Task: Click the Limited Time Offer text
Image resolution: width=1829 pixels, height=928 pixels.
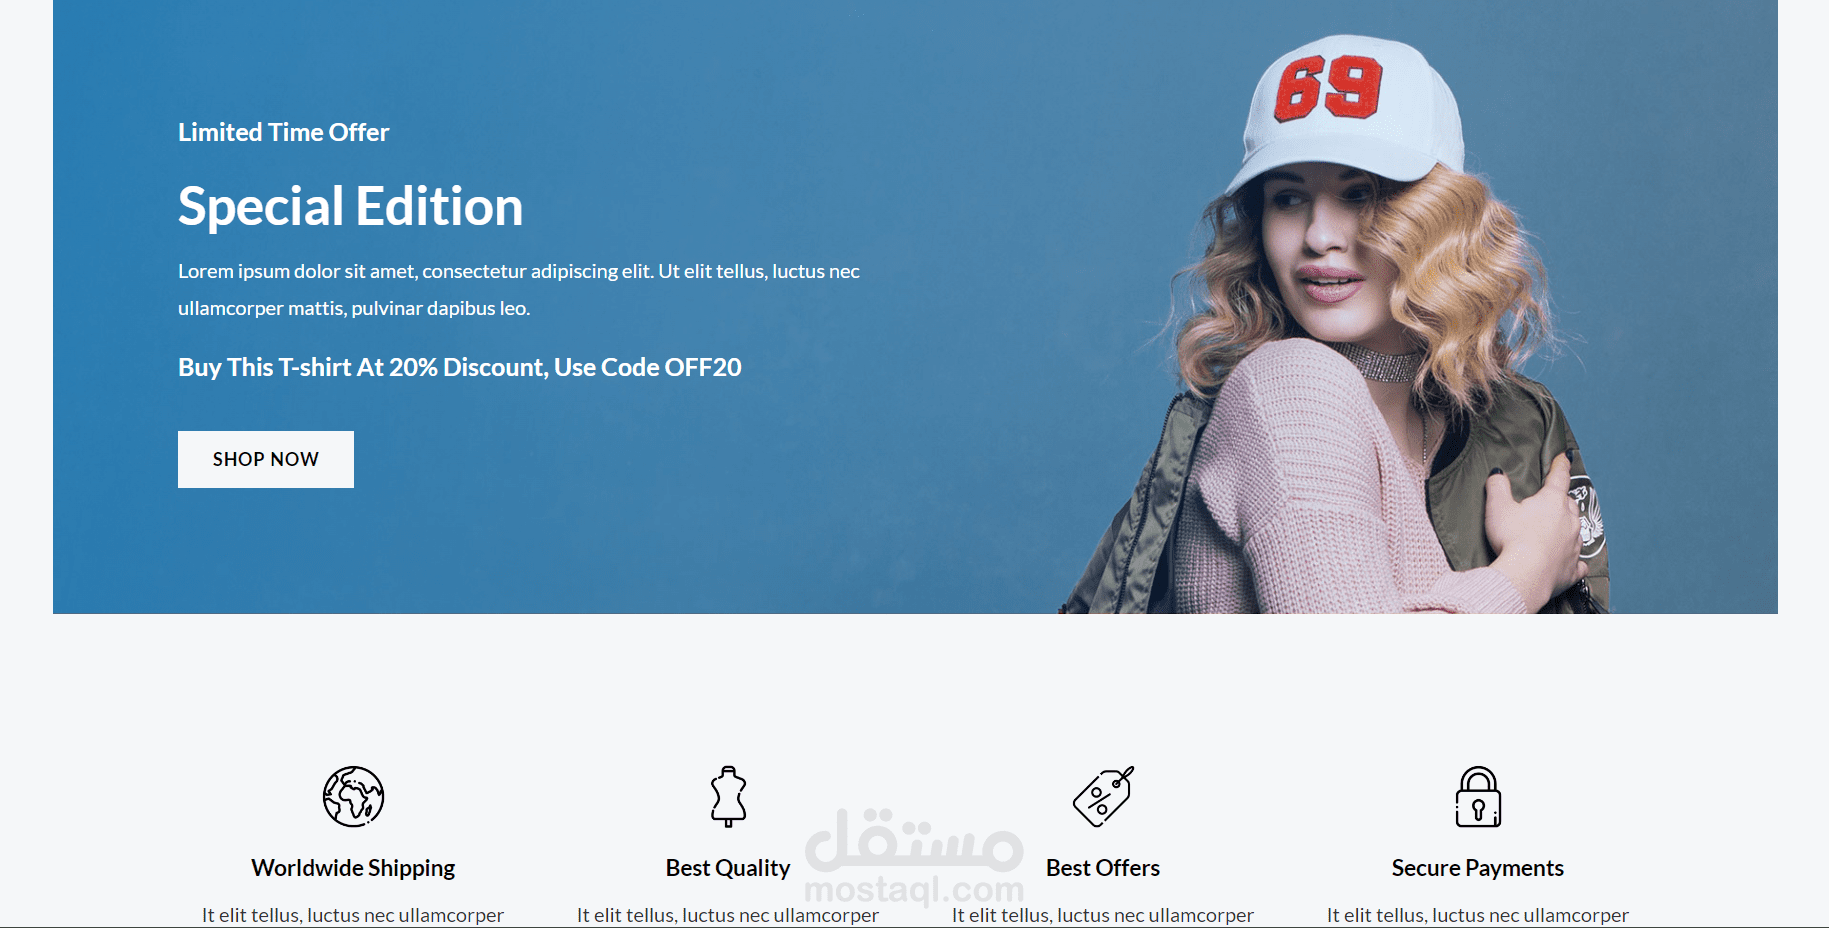Action: coord(283,132)
